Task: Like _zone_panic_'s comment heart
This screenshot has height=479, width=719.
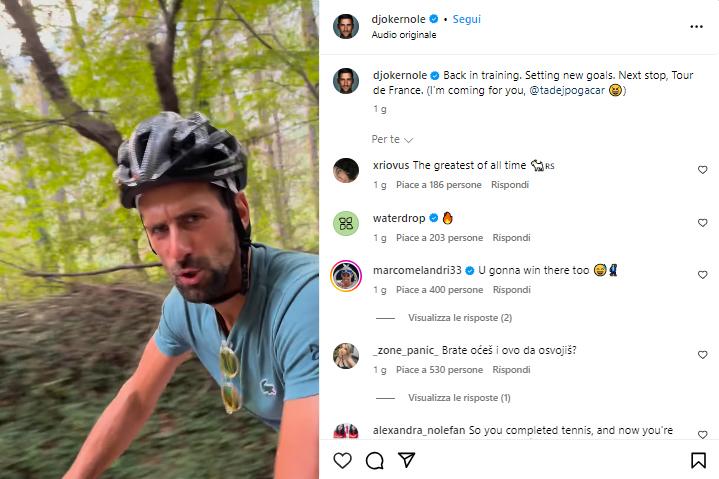Action: point(702,355)
